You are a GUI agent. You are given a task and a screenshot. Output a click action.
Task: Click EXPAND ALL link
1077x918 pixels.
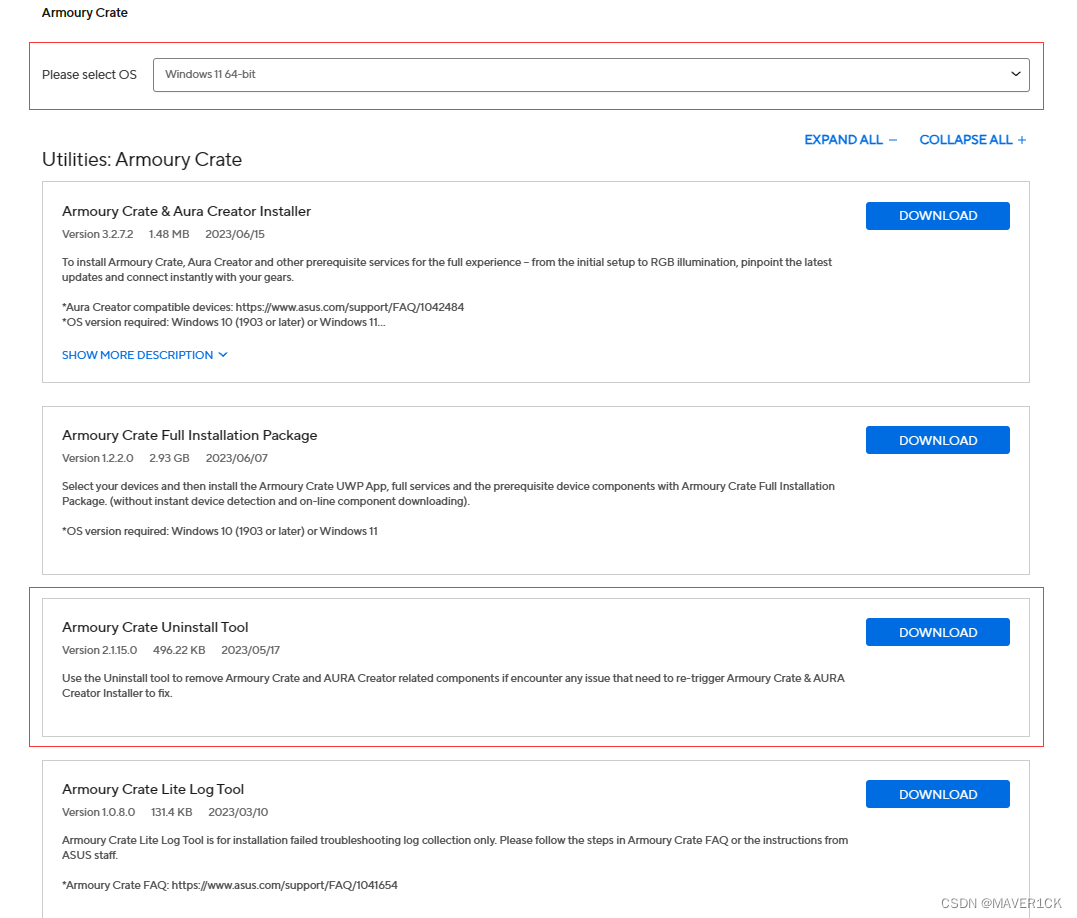(x=850, y=140)
